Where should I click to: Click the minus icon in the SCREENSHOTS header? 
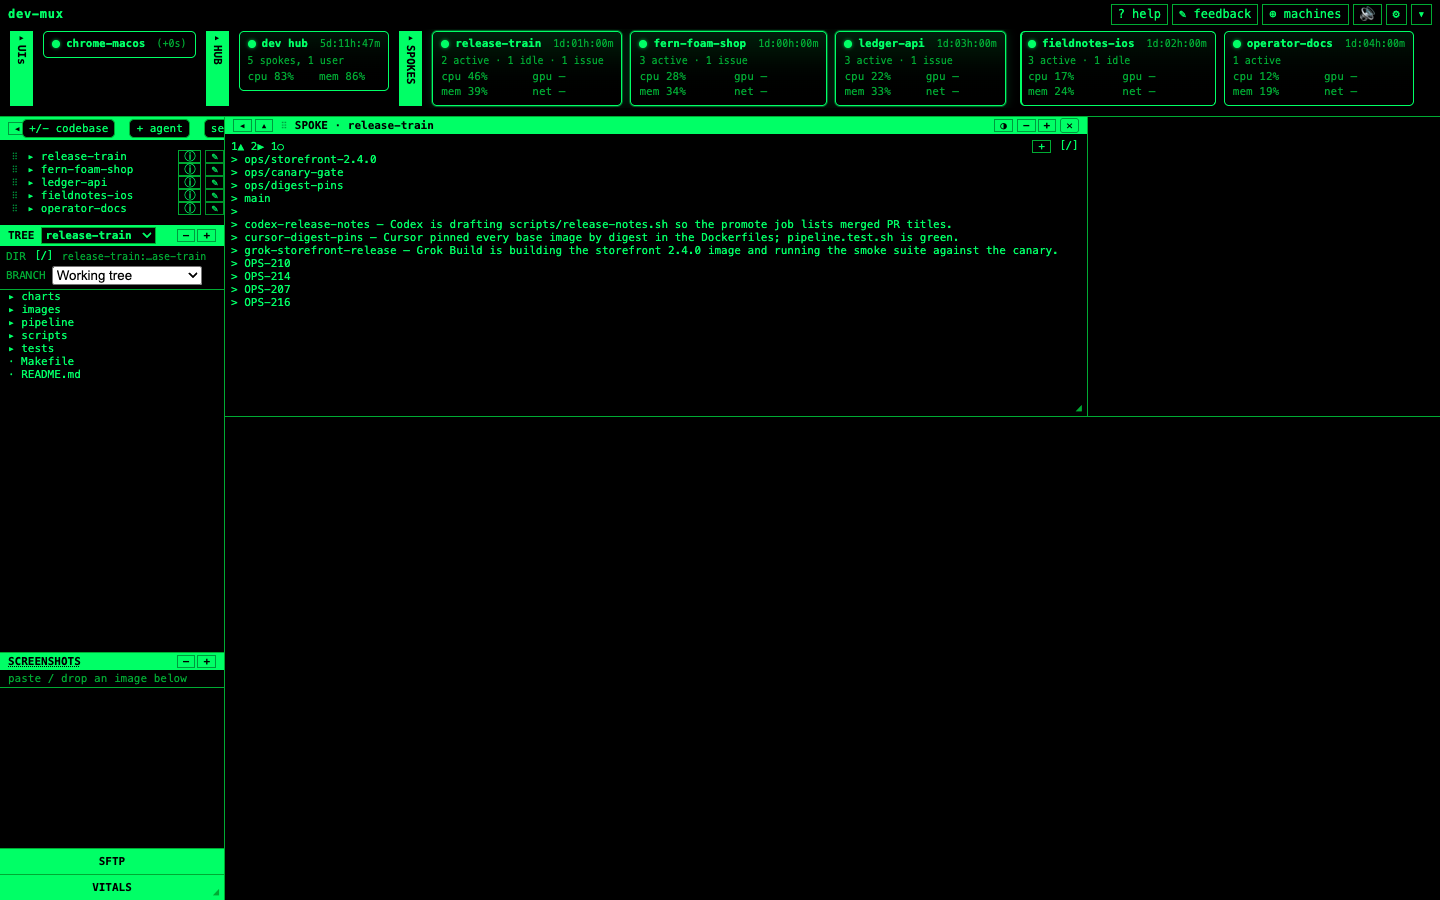186,662
